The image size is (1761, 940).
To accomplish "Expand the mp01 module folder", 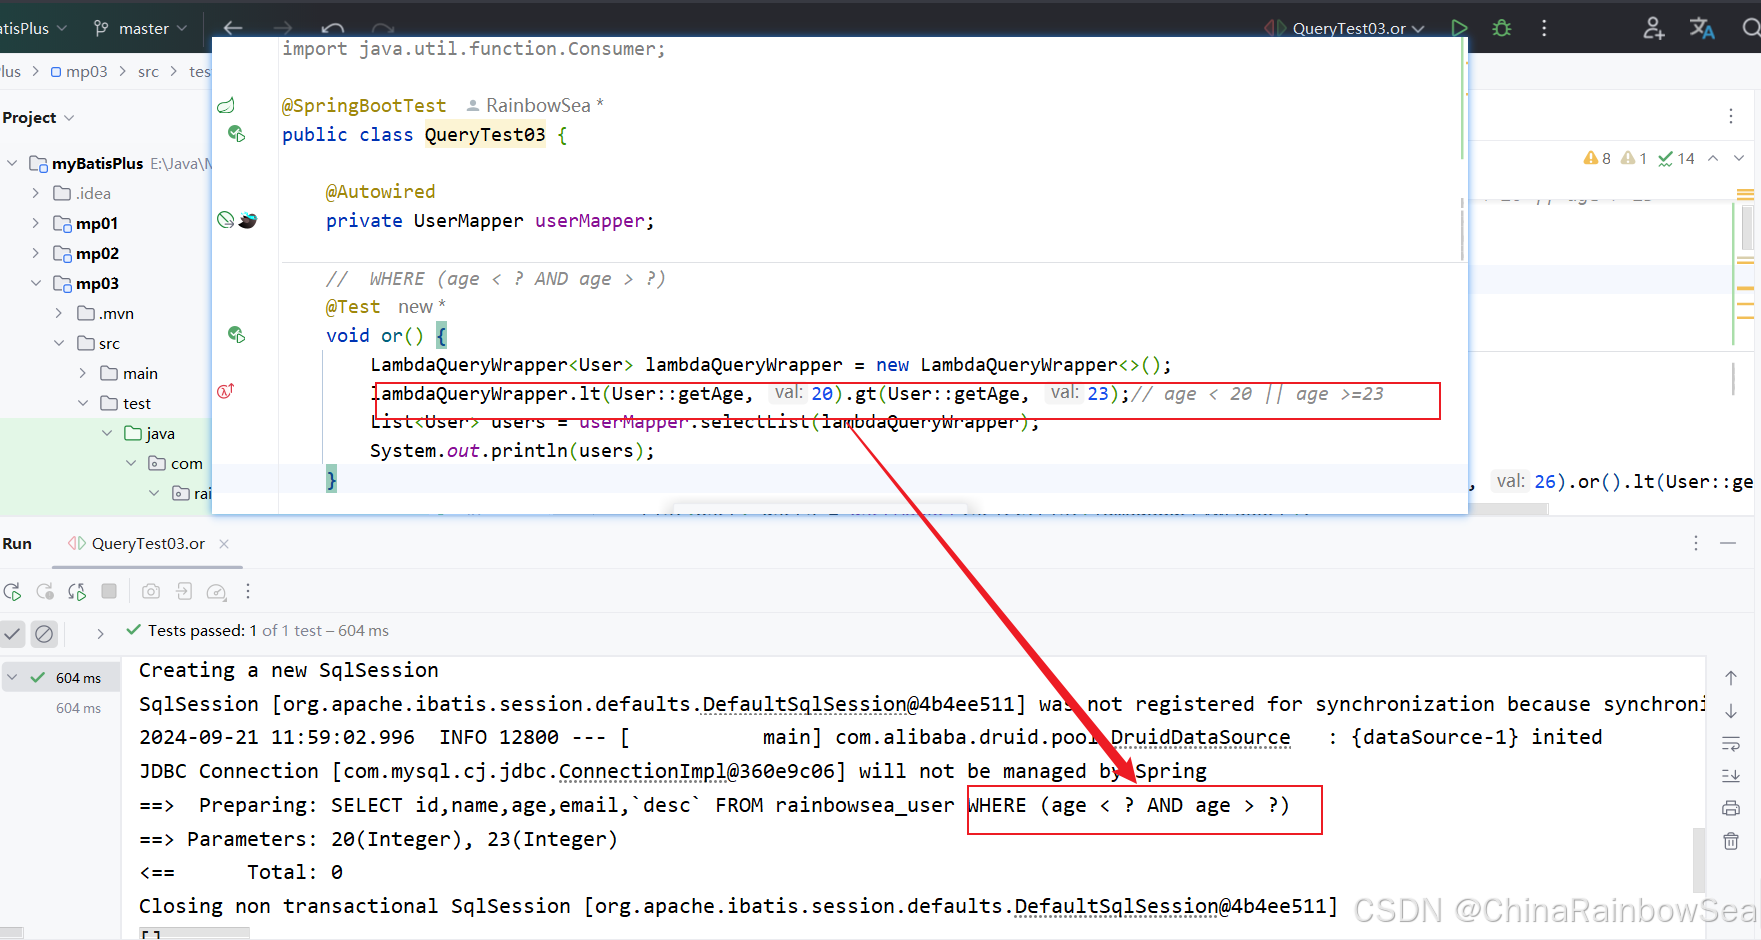I will click(36, 223).
